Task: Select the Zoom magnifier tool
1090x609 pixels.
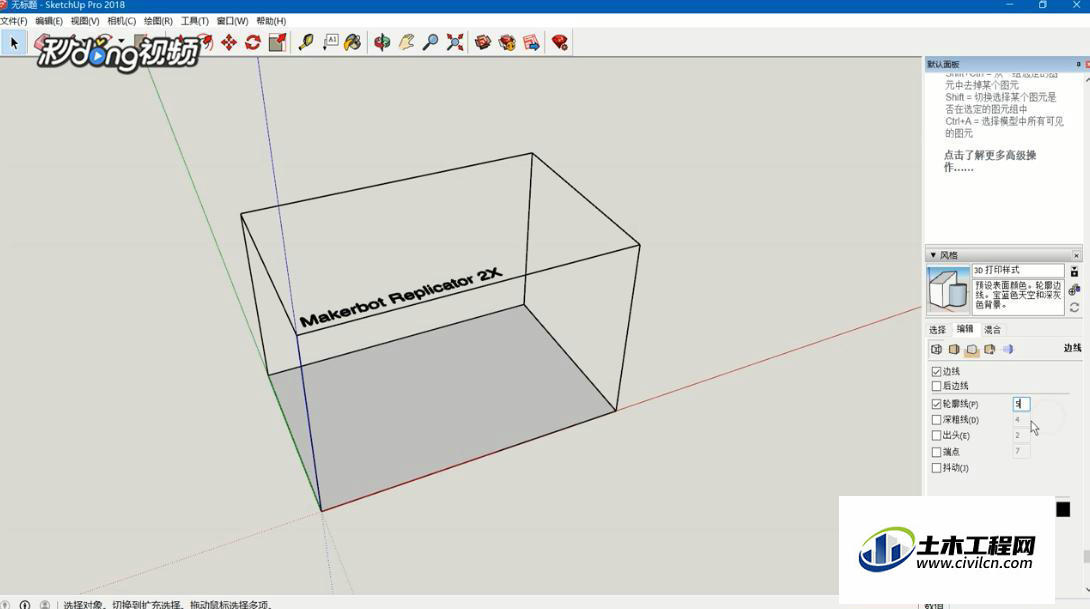Action: [430, 43]
